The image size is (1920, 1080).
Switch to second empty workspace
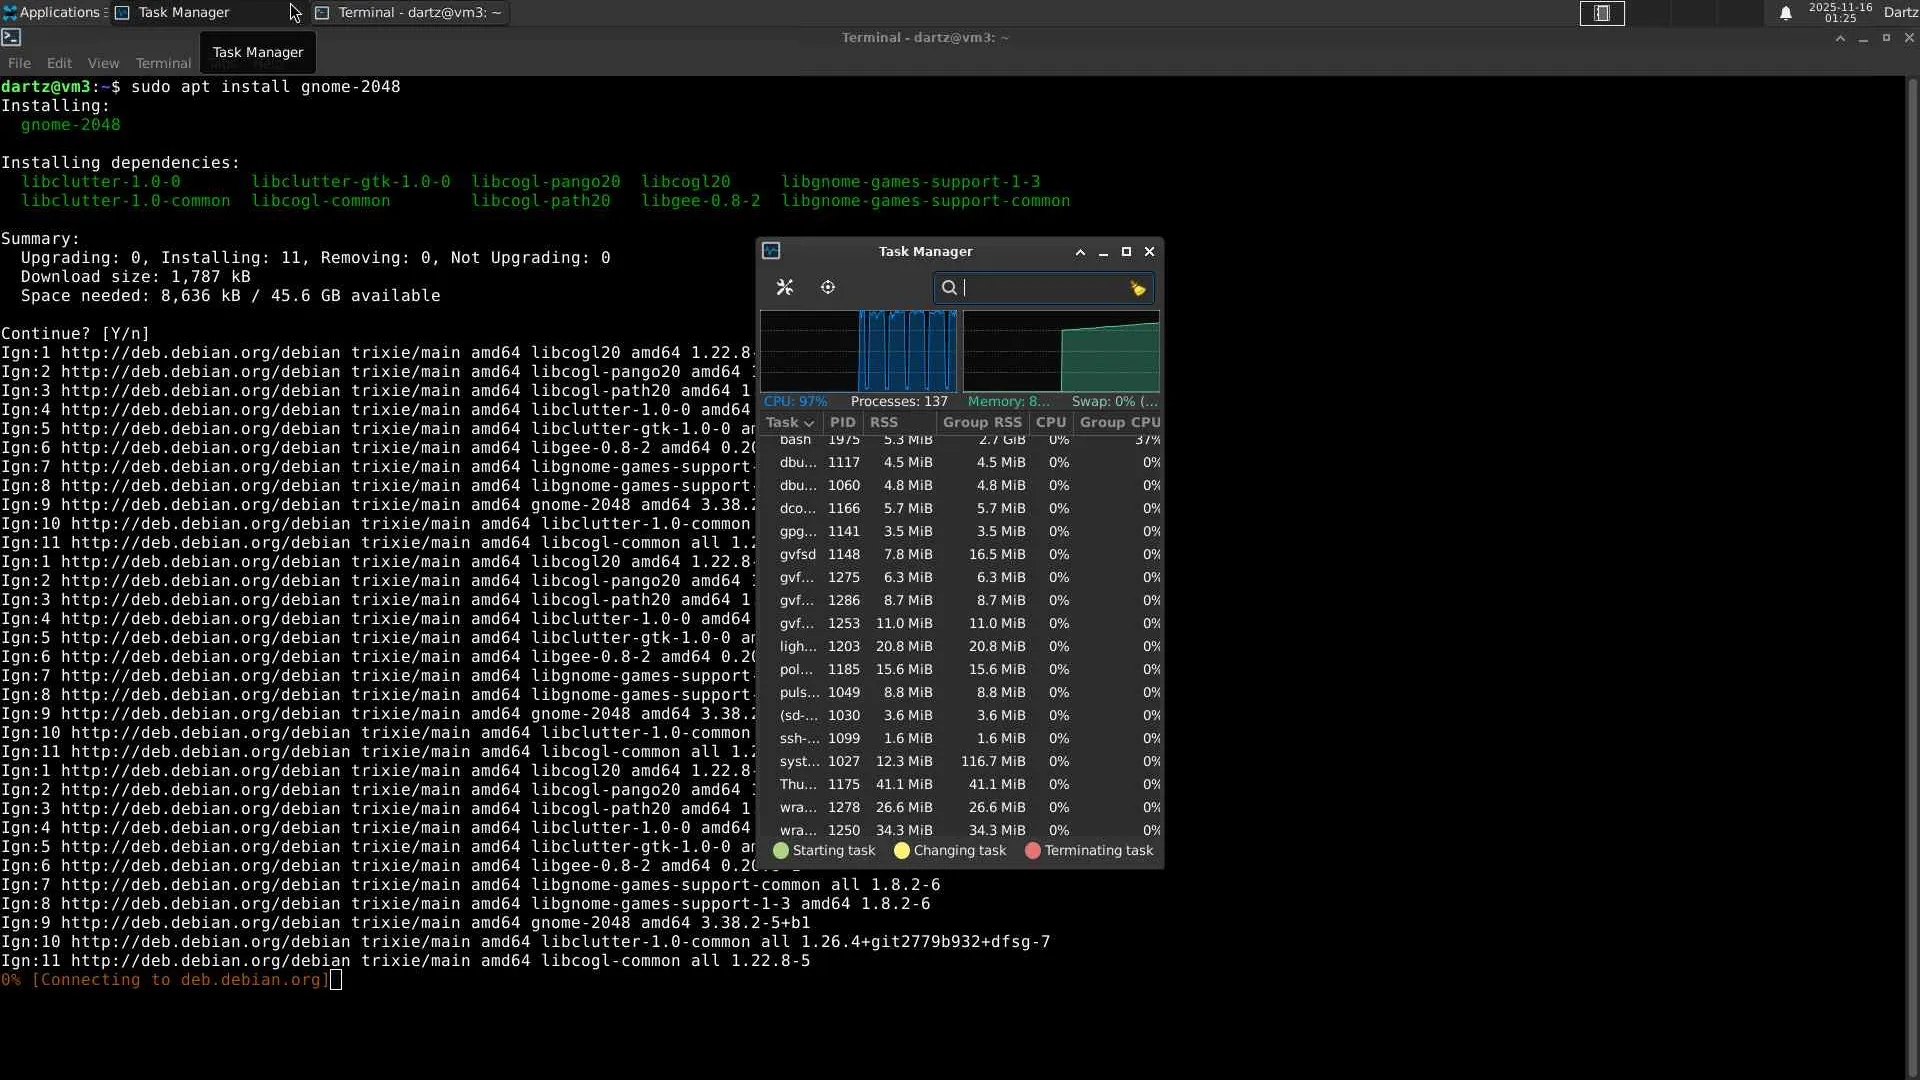coord(1648,13)
